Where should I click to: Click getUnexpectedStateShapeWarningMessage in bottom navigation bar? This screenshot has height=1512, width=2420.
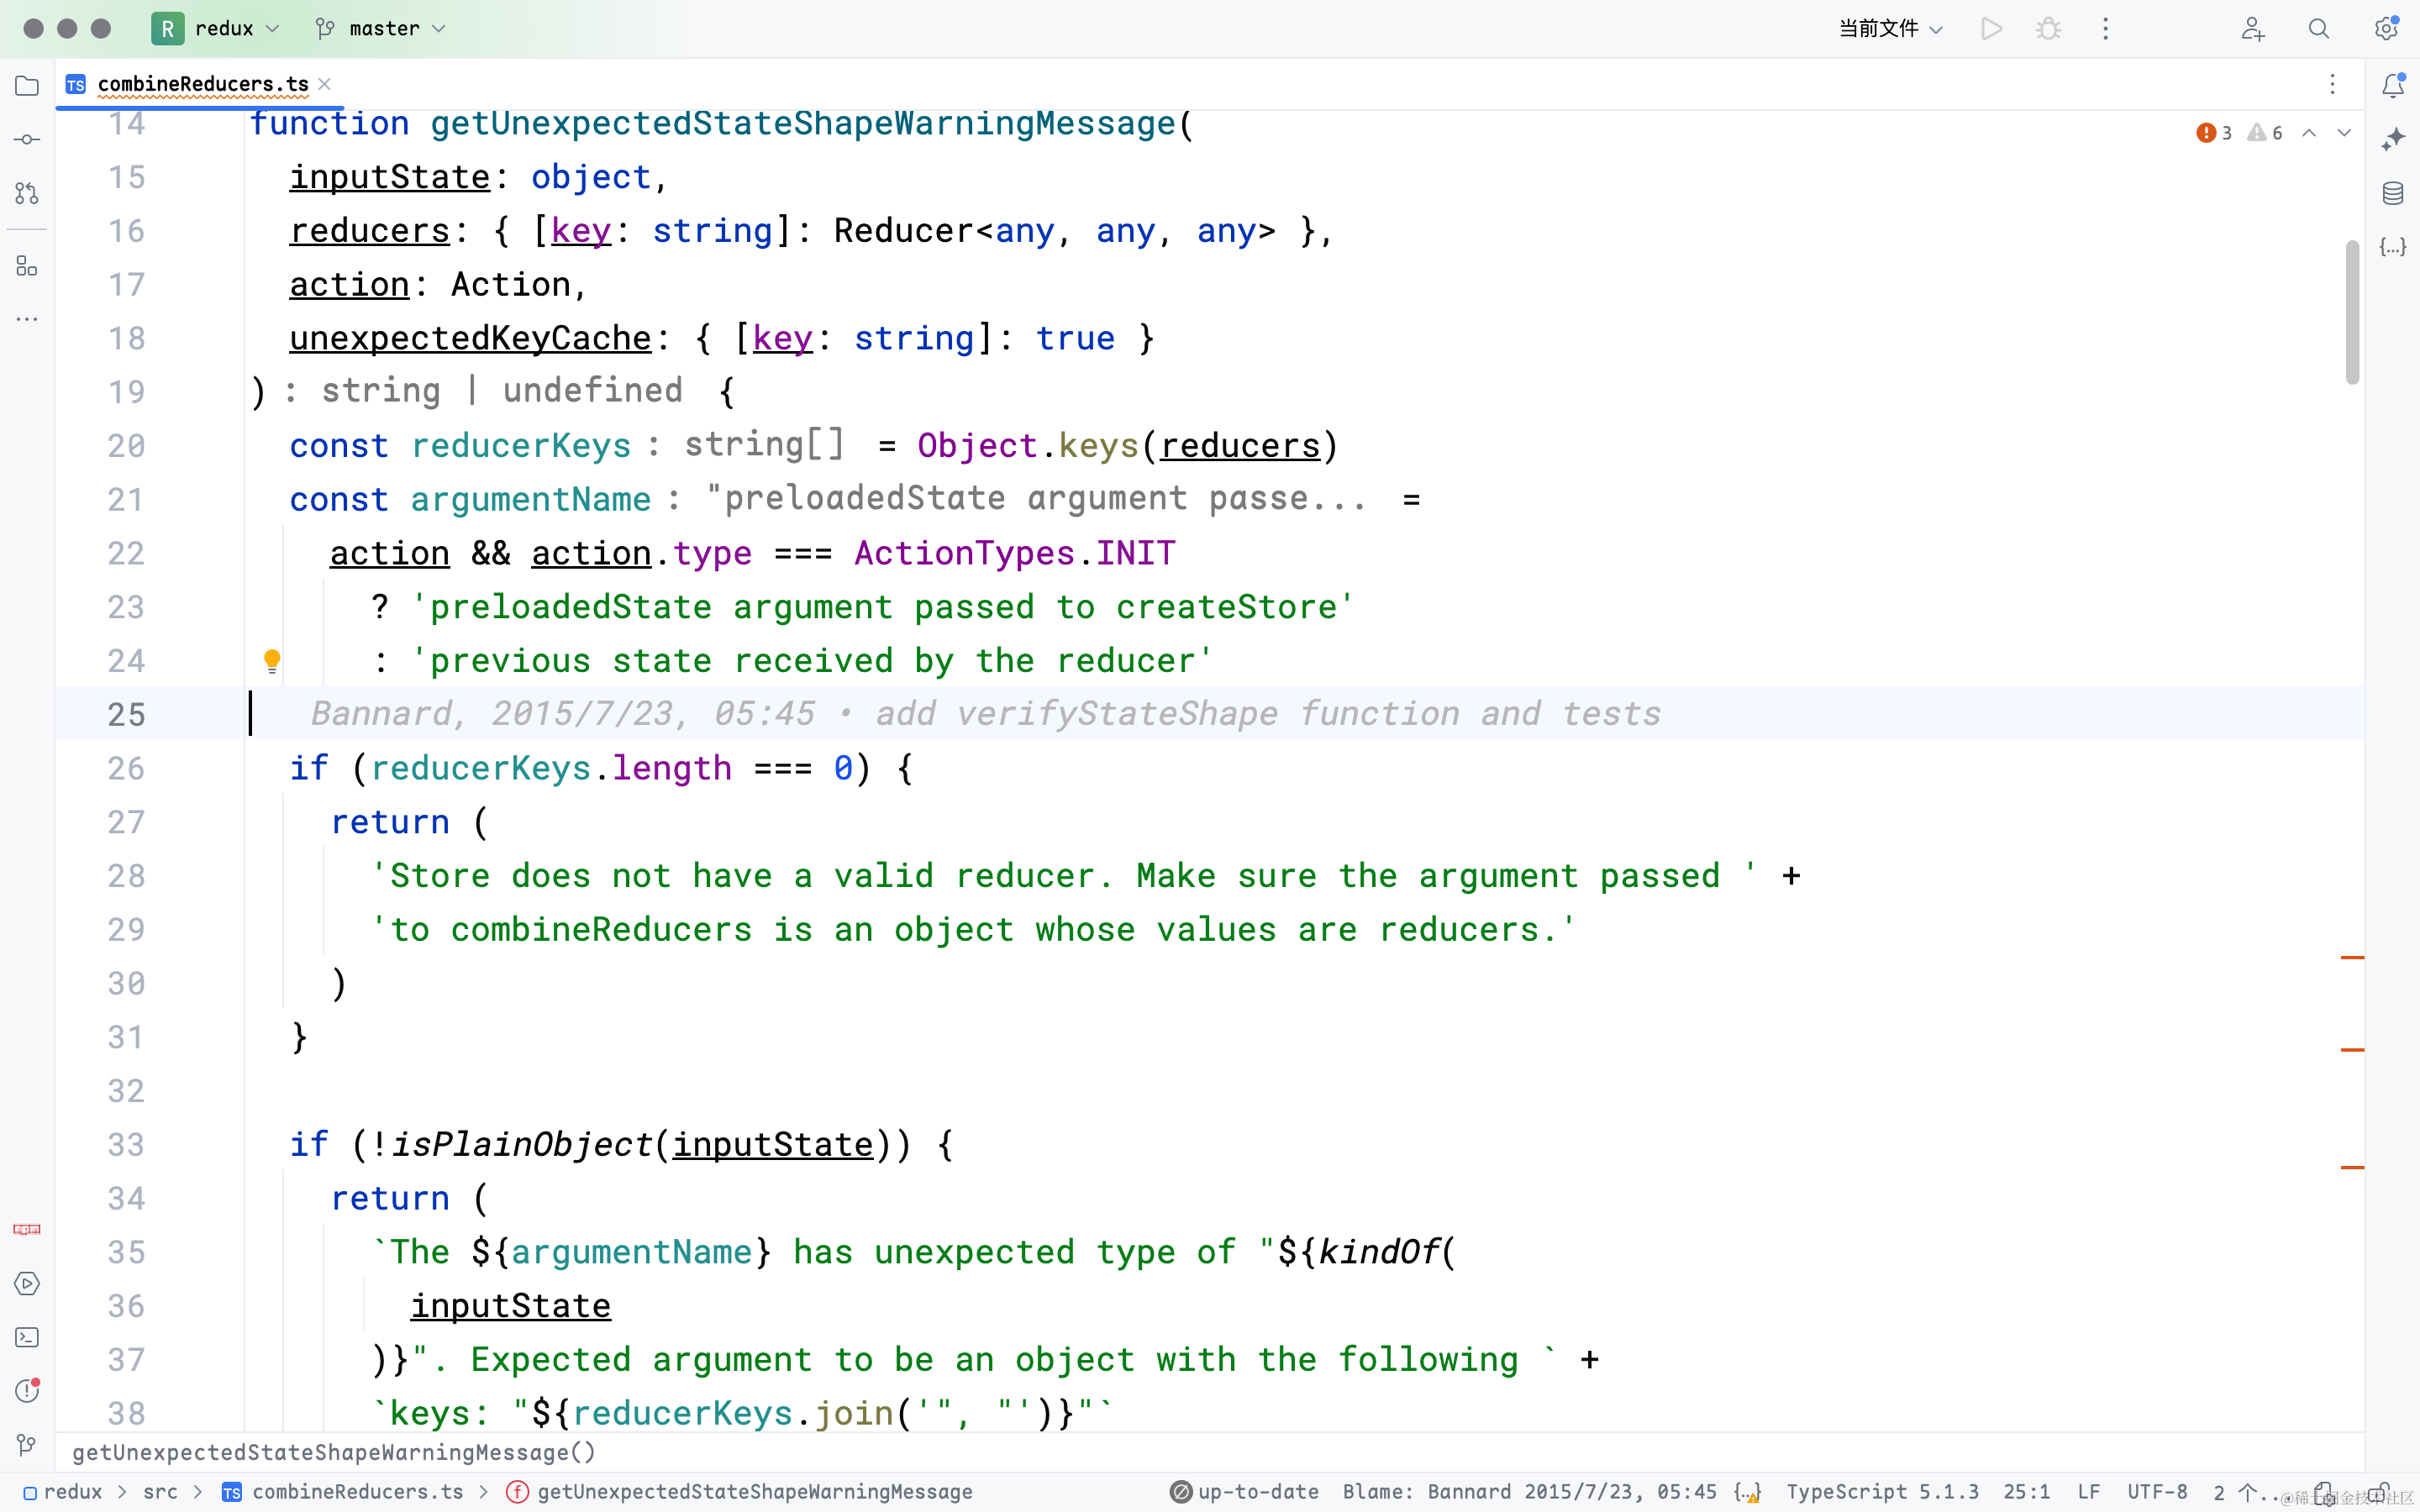739,1491
